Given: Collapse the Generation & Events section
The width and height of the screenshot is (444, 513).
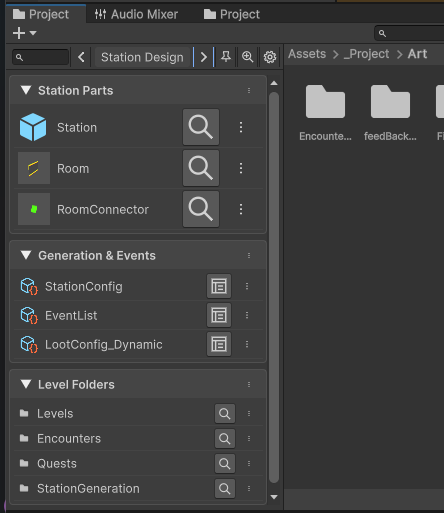Looking at the screenshot, I should [x=26, y=255].
